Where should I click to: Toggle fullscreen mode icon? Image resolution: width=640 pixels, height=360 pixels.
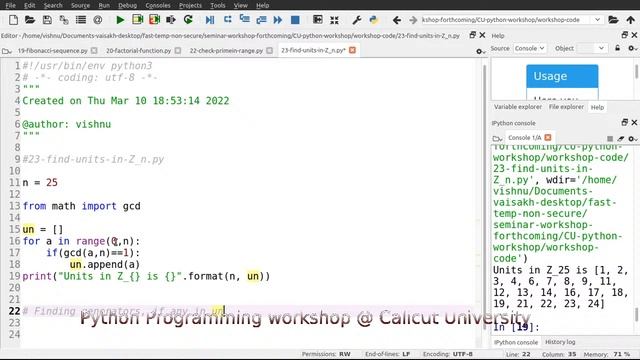click(334, 20)
